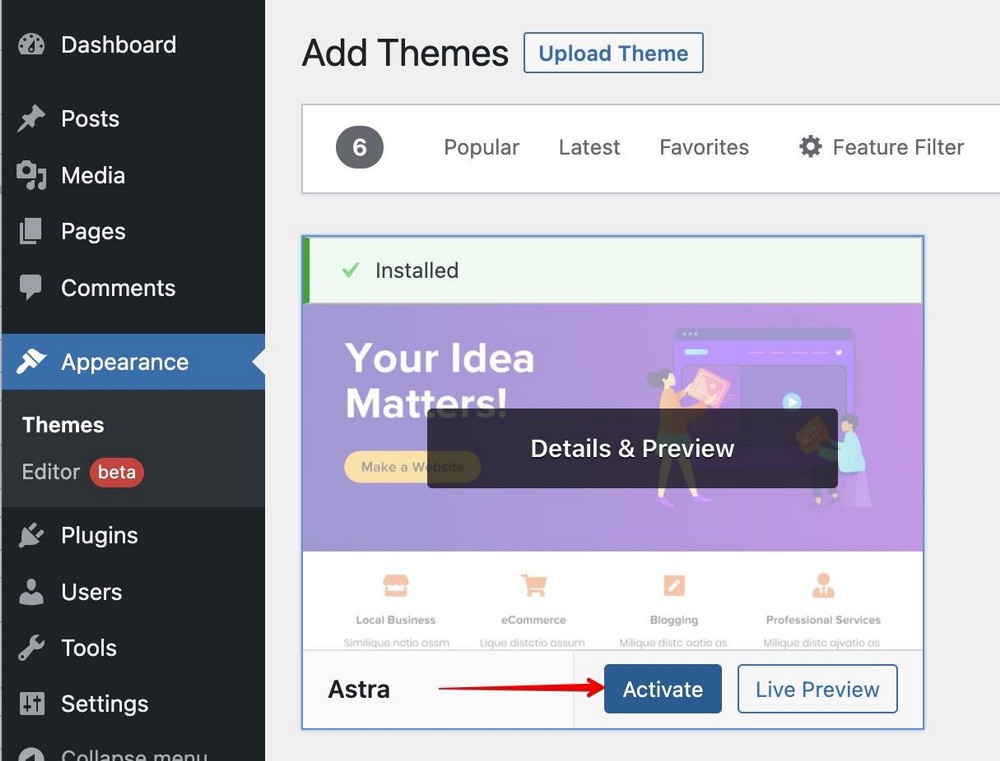Click the Plugins plug icon
The image size is (1000, 761).
coord(31,535)
